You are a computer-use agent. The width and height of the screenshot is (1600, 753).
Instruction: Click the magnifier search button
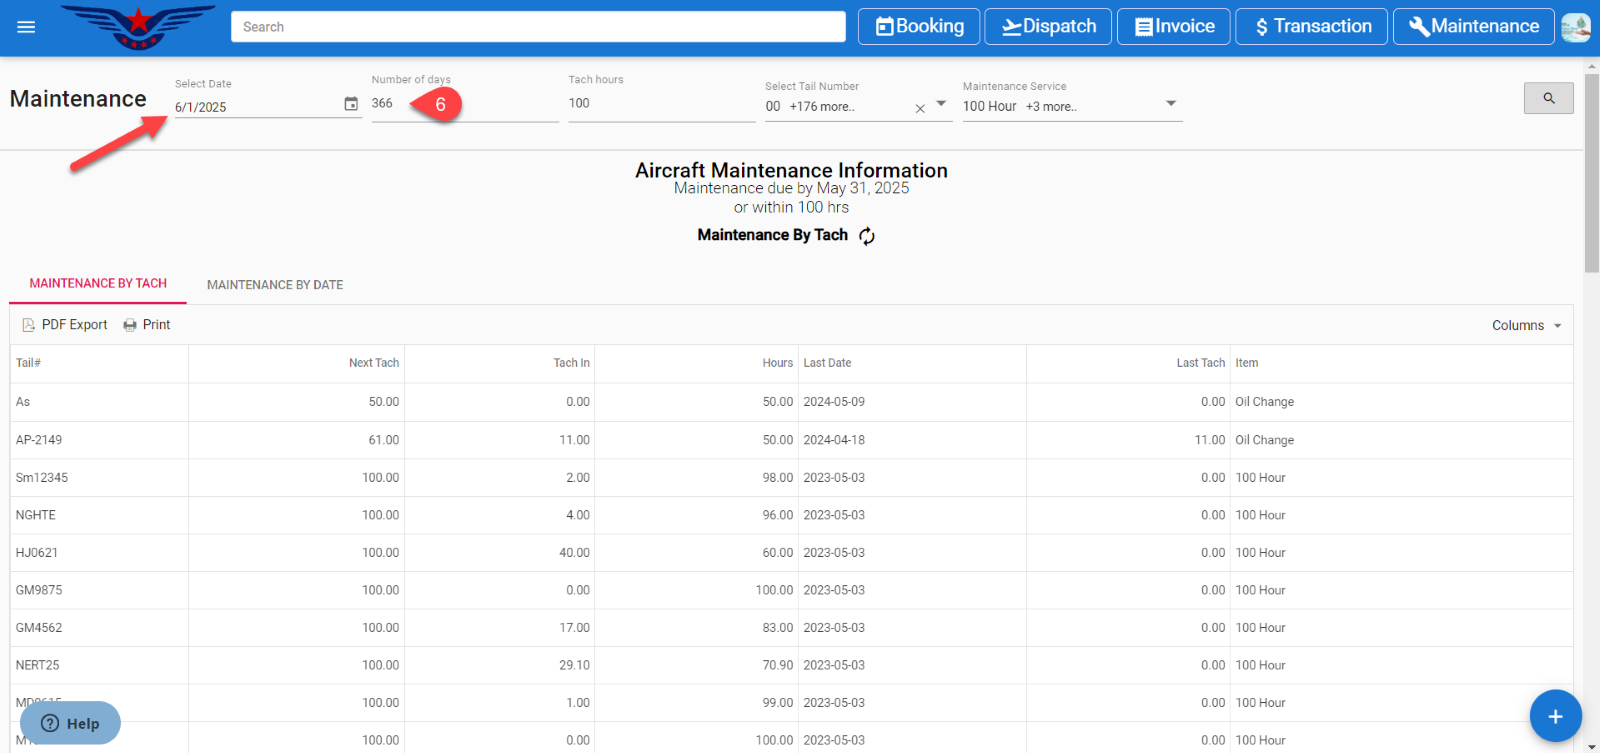(1548, 98)
